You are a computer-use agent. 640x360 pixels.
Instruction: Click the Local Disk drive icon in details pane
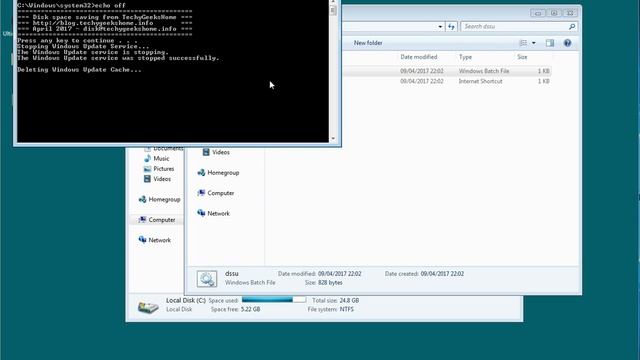pos(148,307)
